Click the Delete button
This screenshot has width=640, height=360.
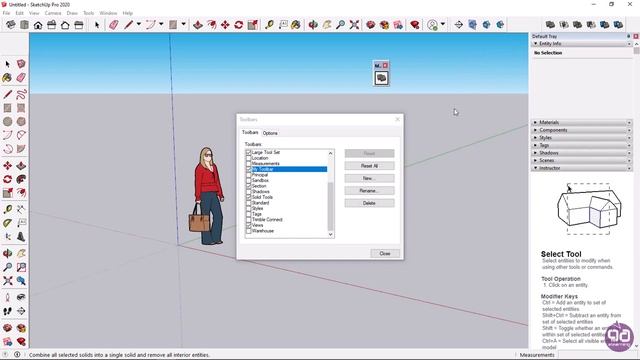click(x=369, y=203)
